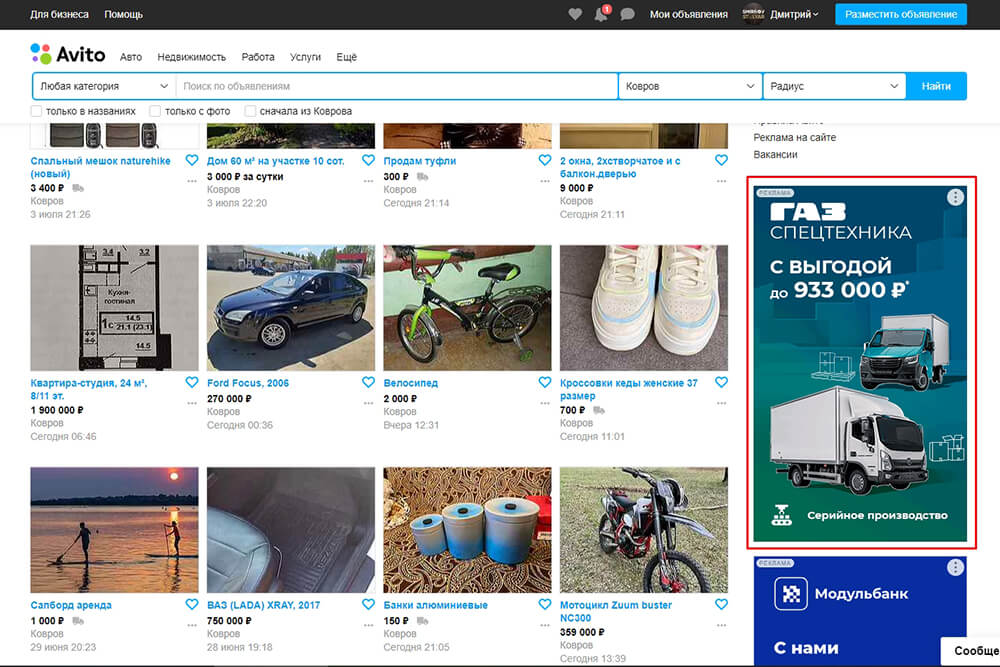Open 'Реклама на сайте' link
This screenshot has width=1000, height=667.
(x=794, y=137)
